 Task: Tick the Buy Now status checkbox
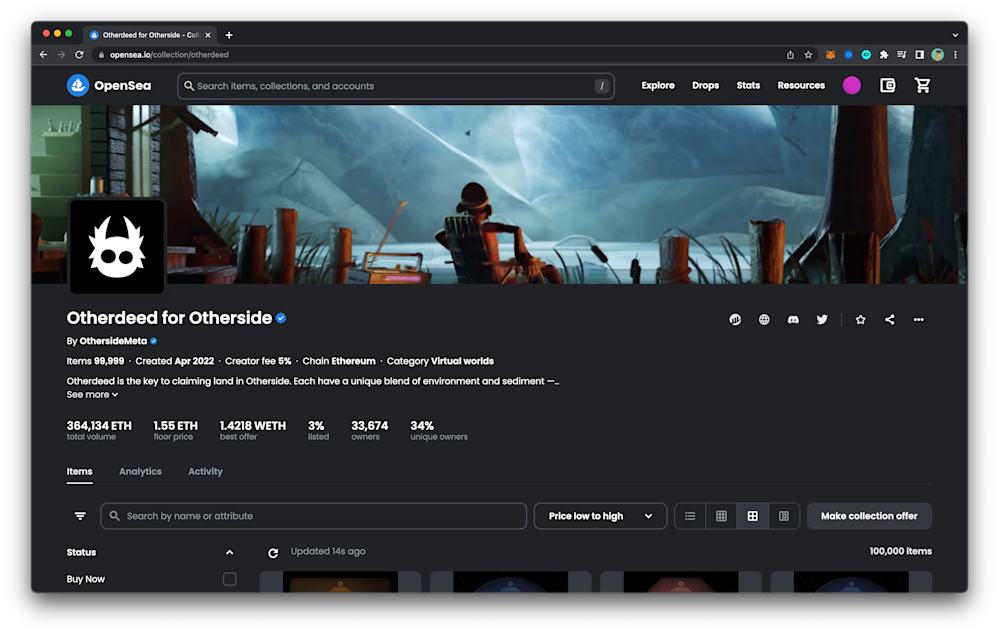tap(229, 579)
